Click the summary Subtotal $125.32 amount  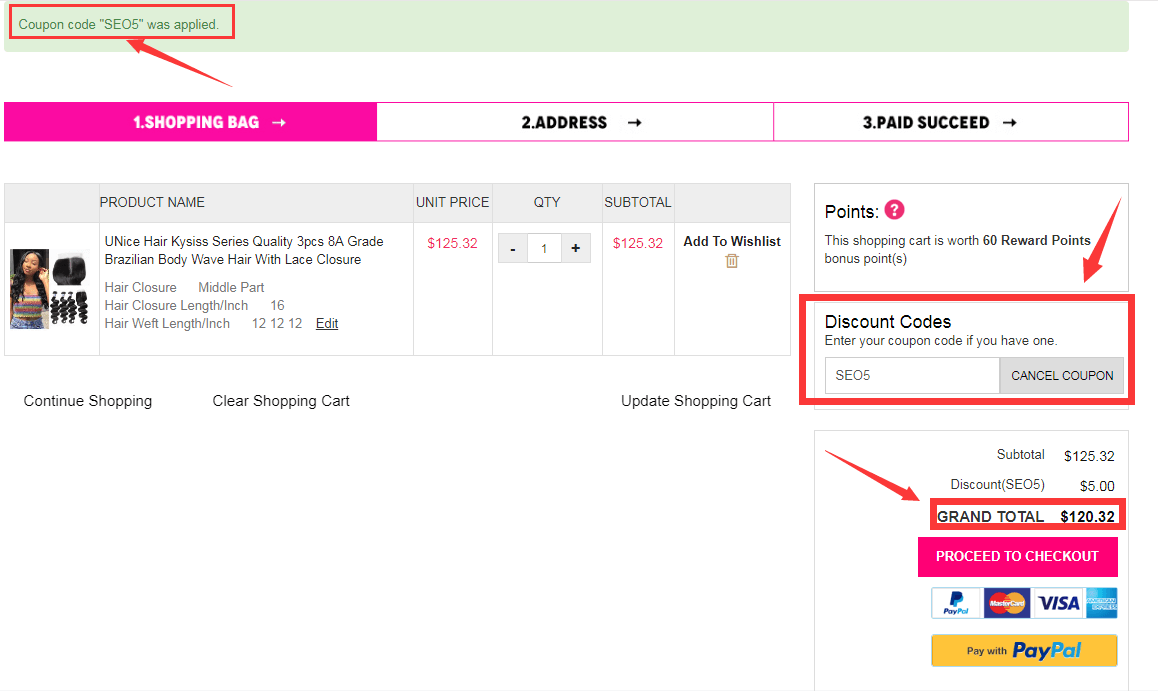point(1089,455)
